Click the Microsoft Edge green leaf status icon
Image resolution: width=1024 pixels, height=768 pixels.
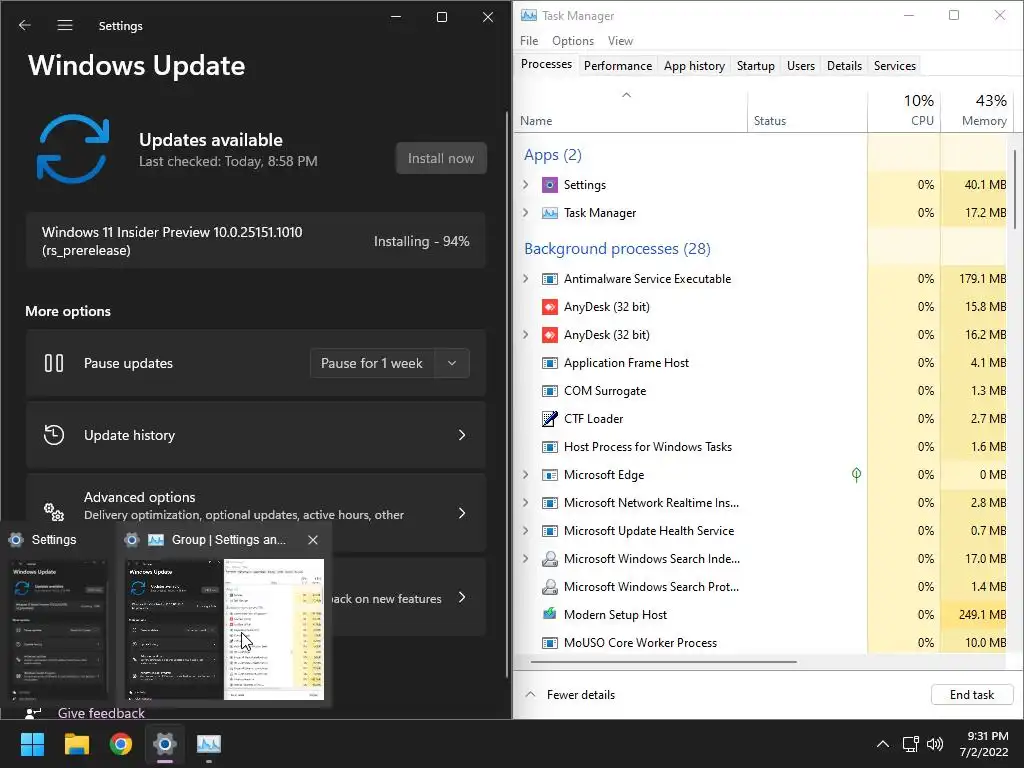(856, 475)
